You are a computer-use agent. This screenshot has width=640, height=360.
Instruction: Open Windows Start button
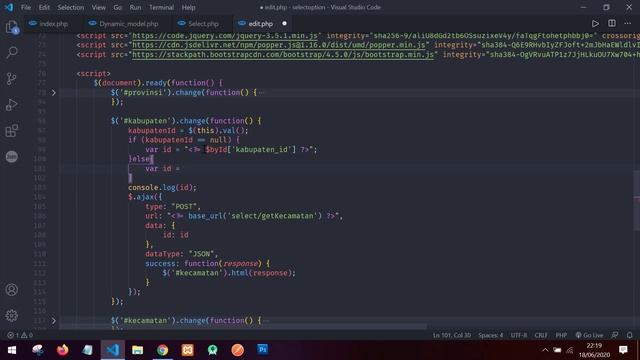coord(12,350)
